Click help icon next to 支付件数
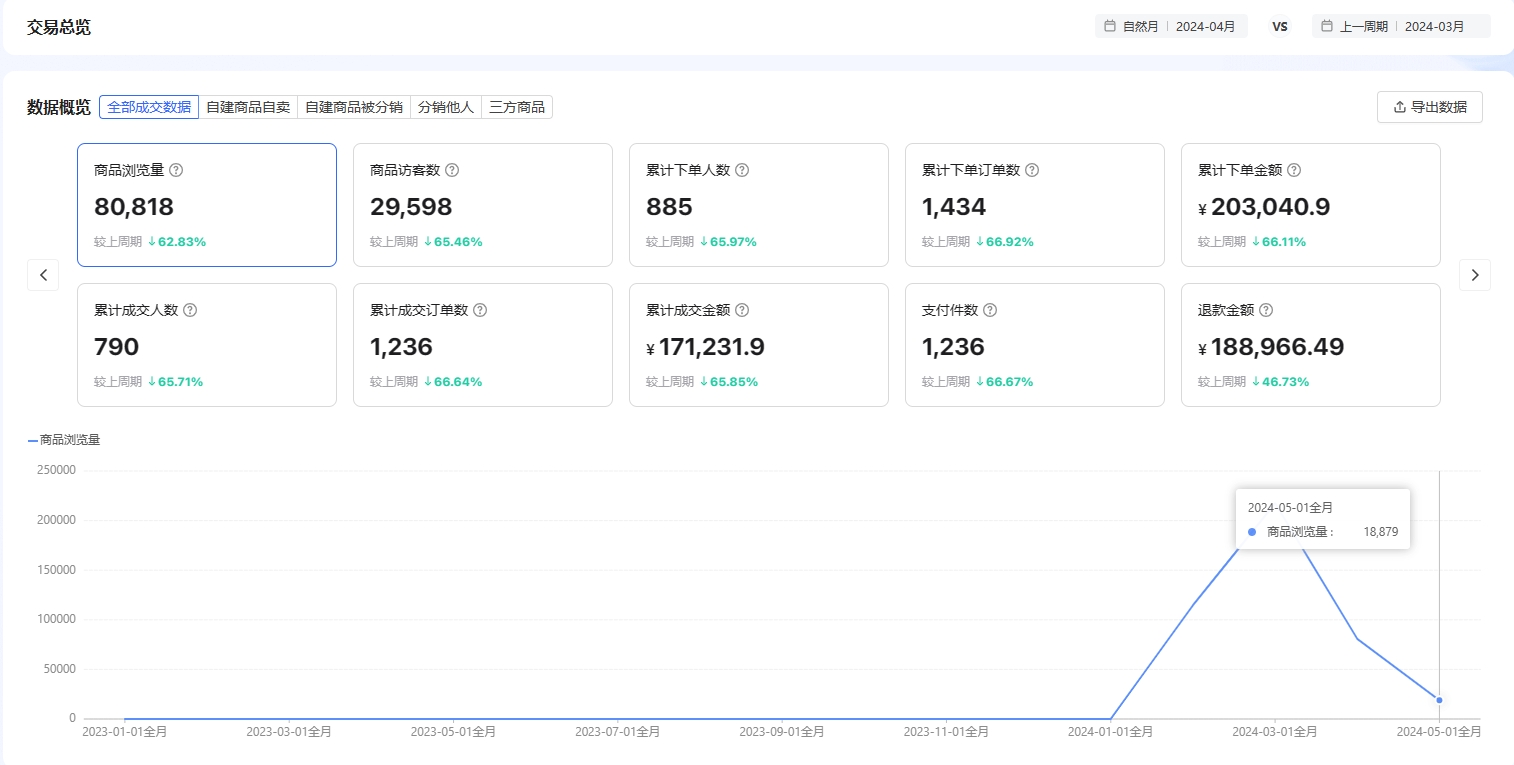Image resolution: width=1514 pixels, height=765 pixels. (990, 310)
